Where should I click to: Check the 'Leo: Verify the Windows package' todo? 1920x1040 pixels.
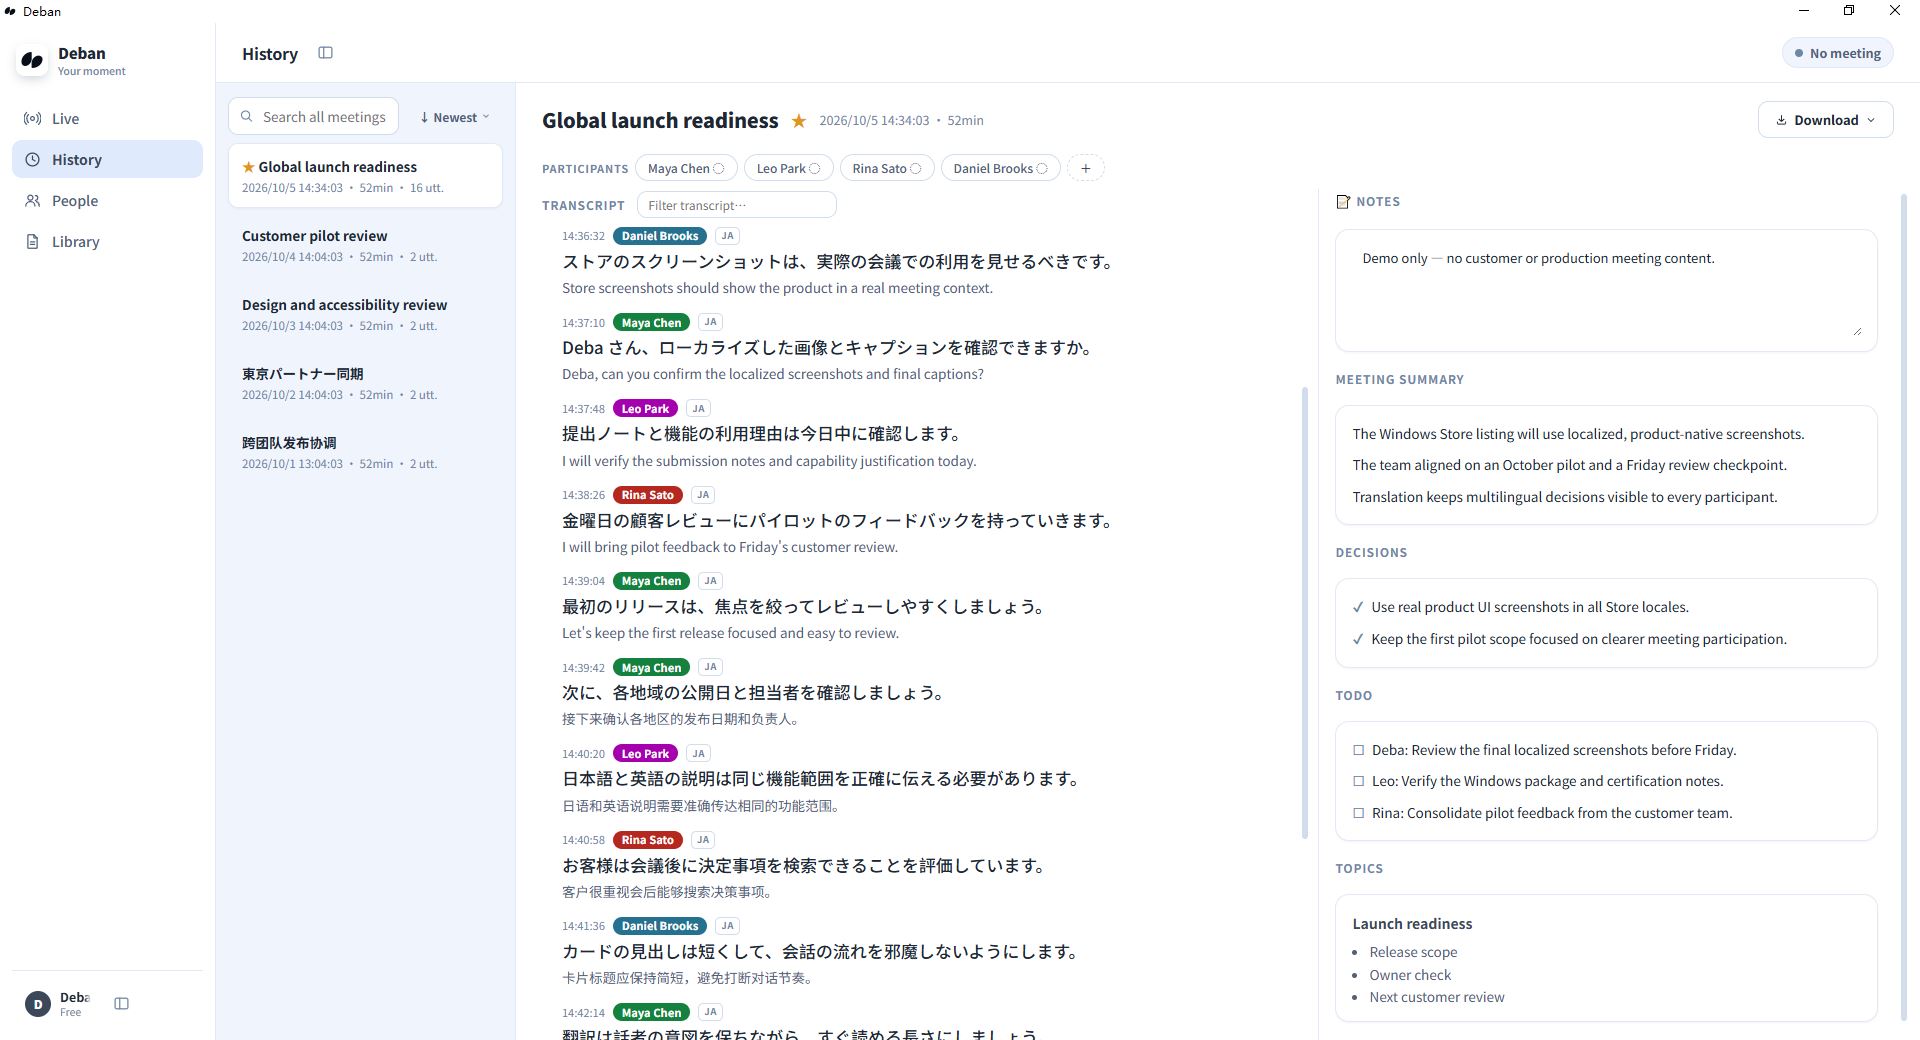pos(1358,781)
